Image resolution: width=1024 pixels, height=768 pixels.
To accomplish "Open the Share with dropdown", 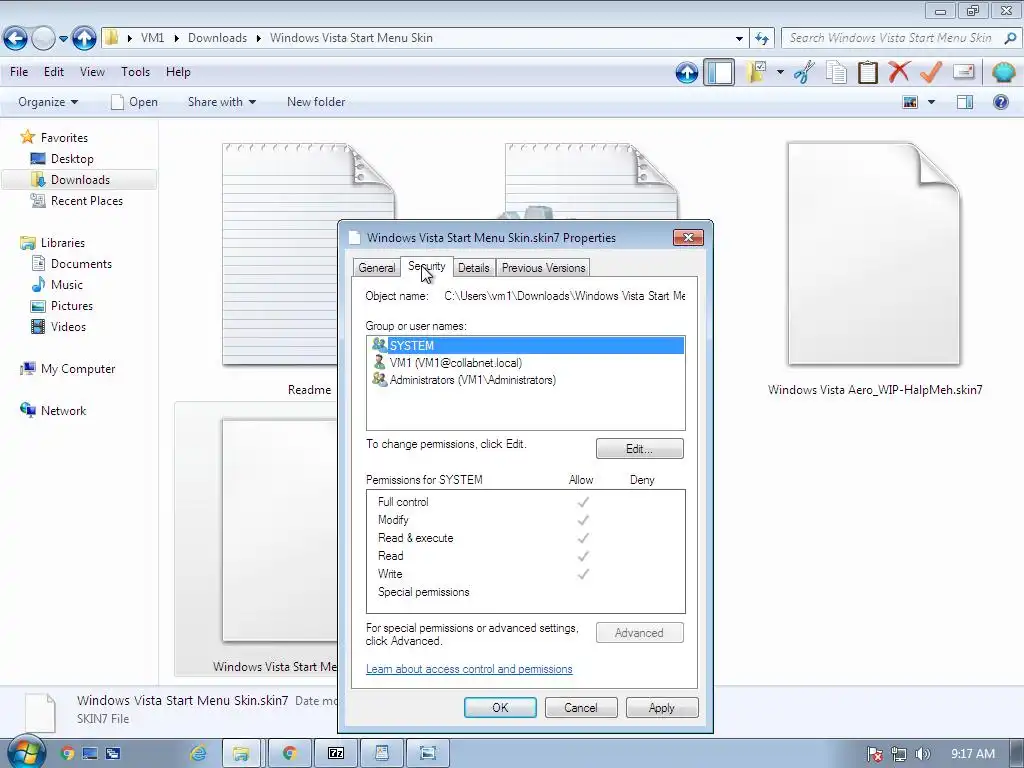I will (x=221, y=102).
